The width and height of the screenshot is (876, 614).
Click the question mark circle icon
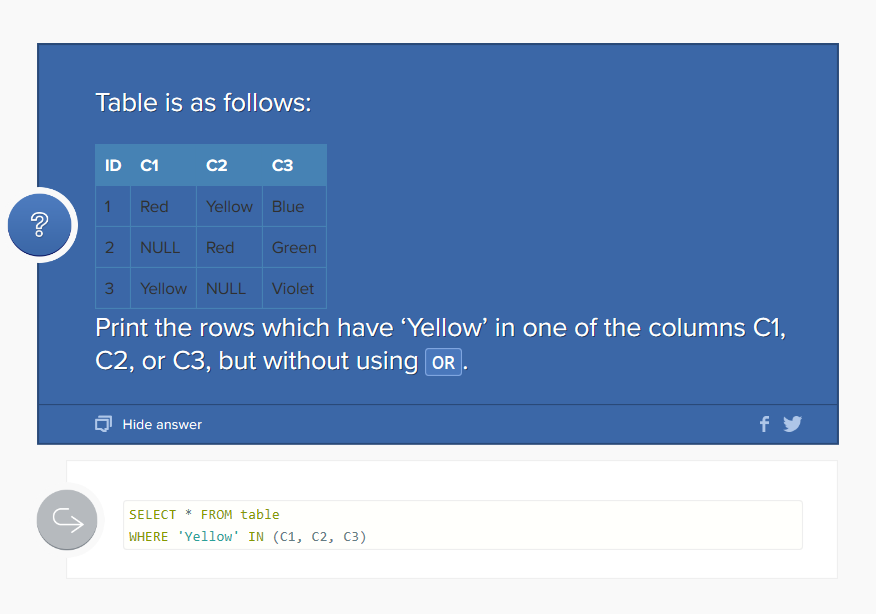[x=41, y=225]
